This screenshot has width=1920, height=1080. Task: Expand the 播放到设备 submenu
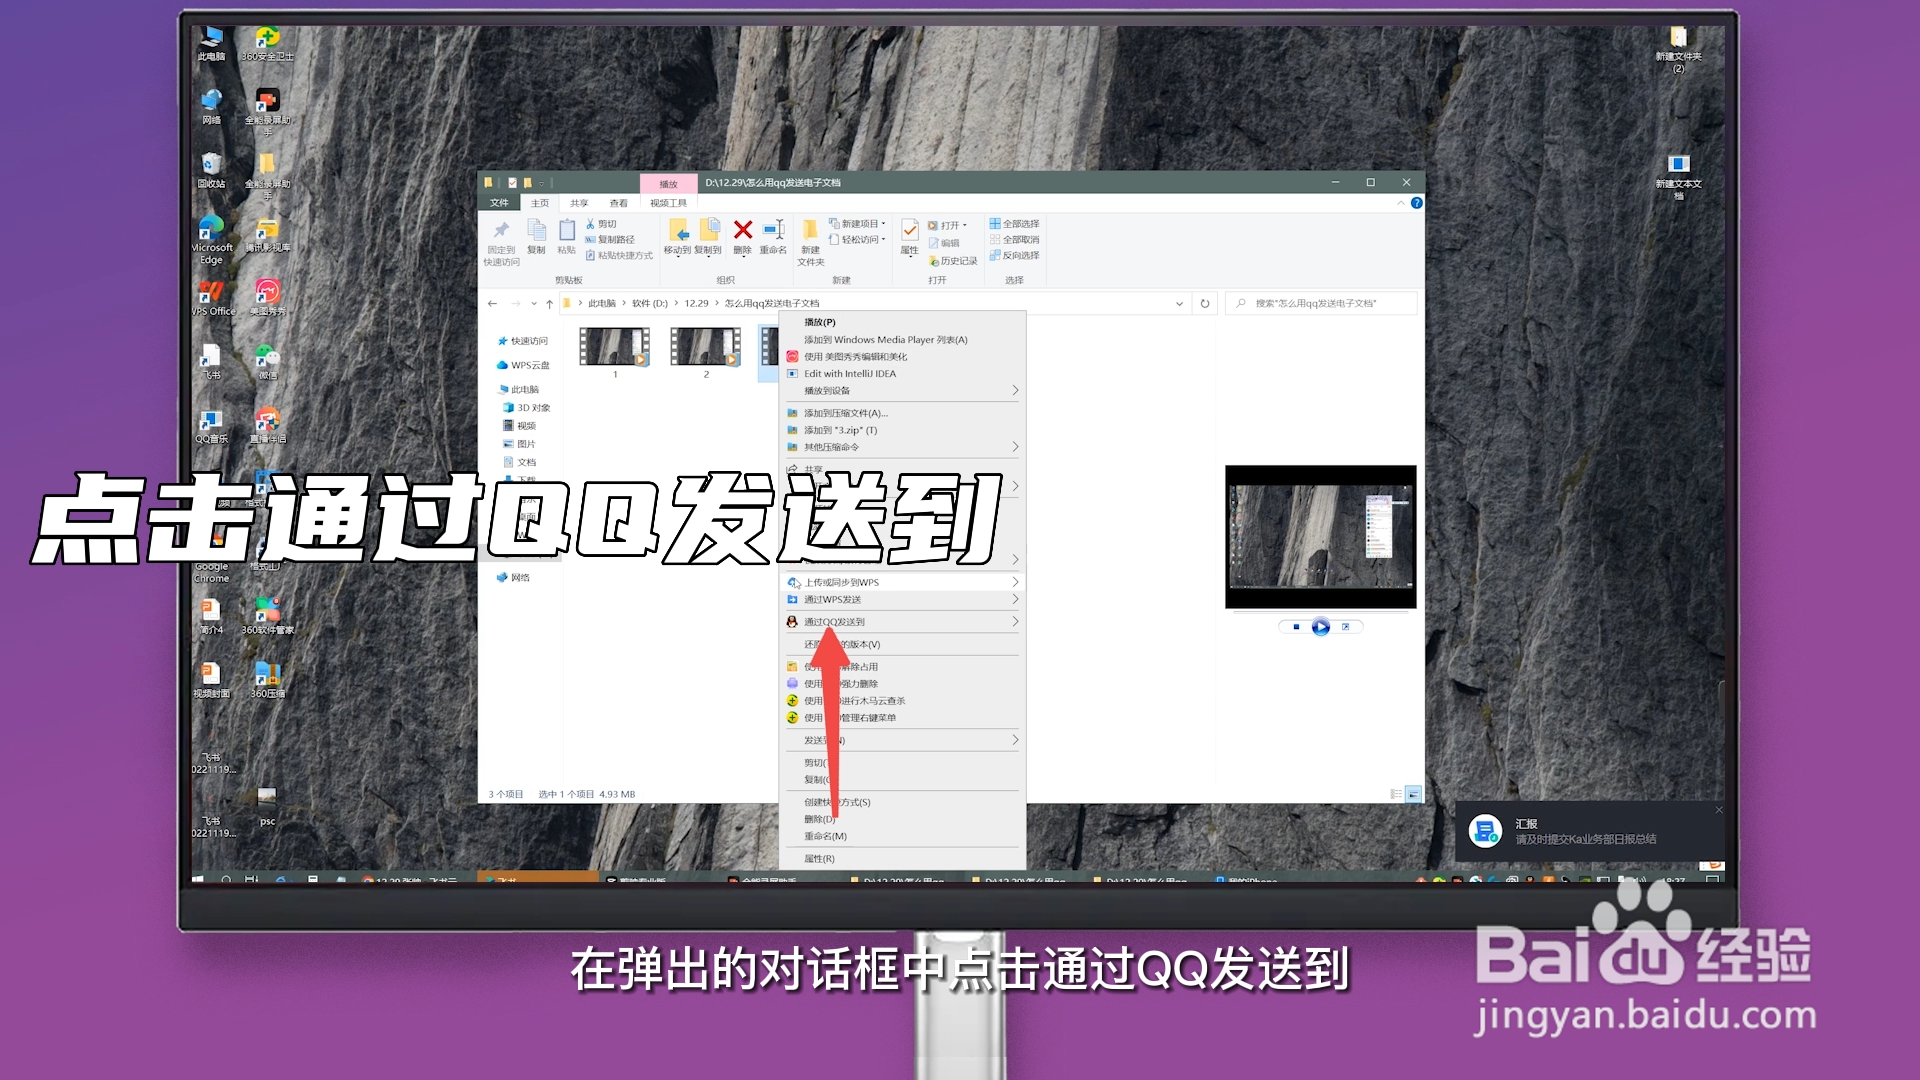902,391
